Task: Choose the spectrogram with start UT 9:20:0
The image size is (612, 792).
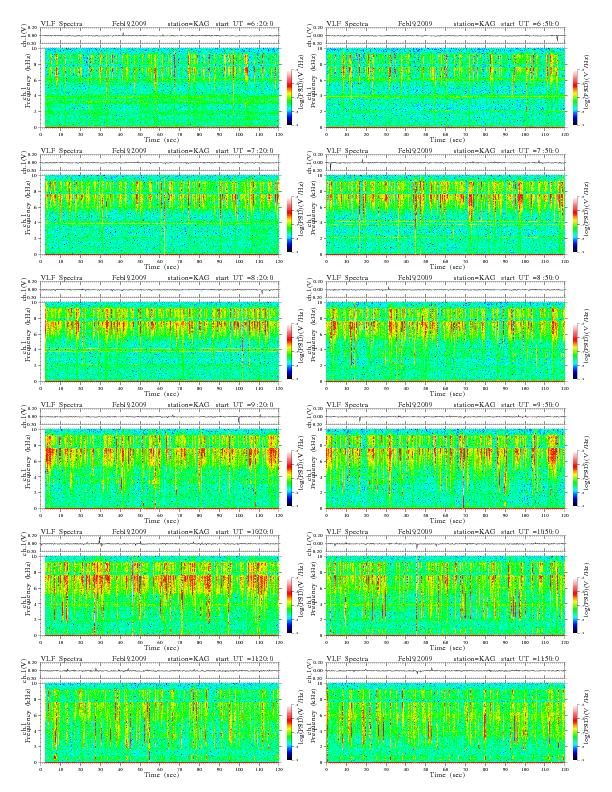Action: pyautogui.click(x=162, y=469)
